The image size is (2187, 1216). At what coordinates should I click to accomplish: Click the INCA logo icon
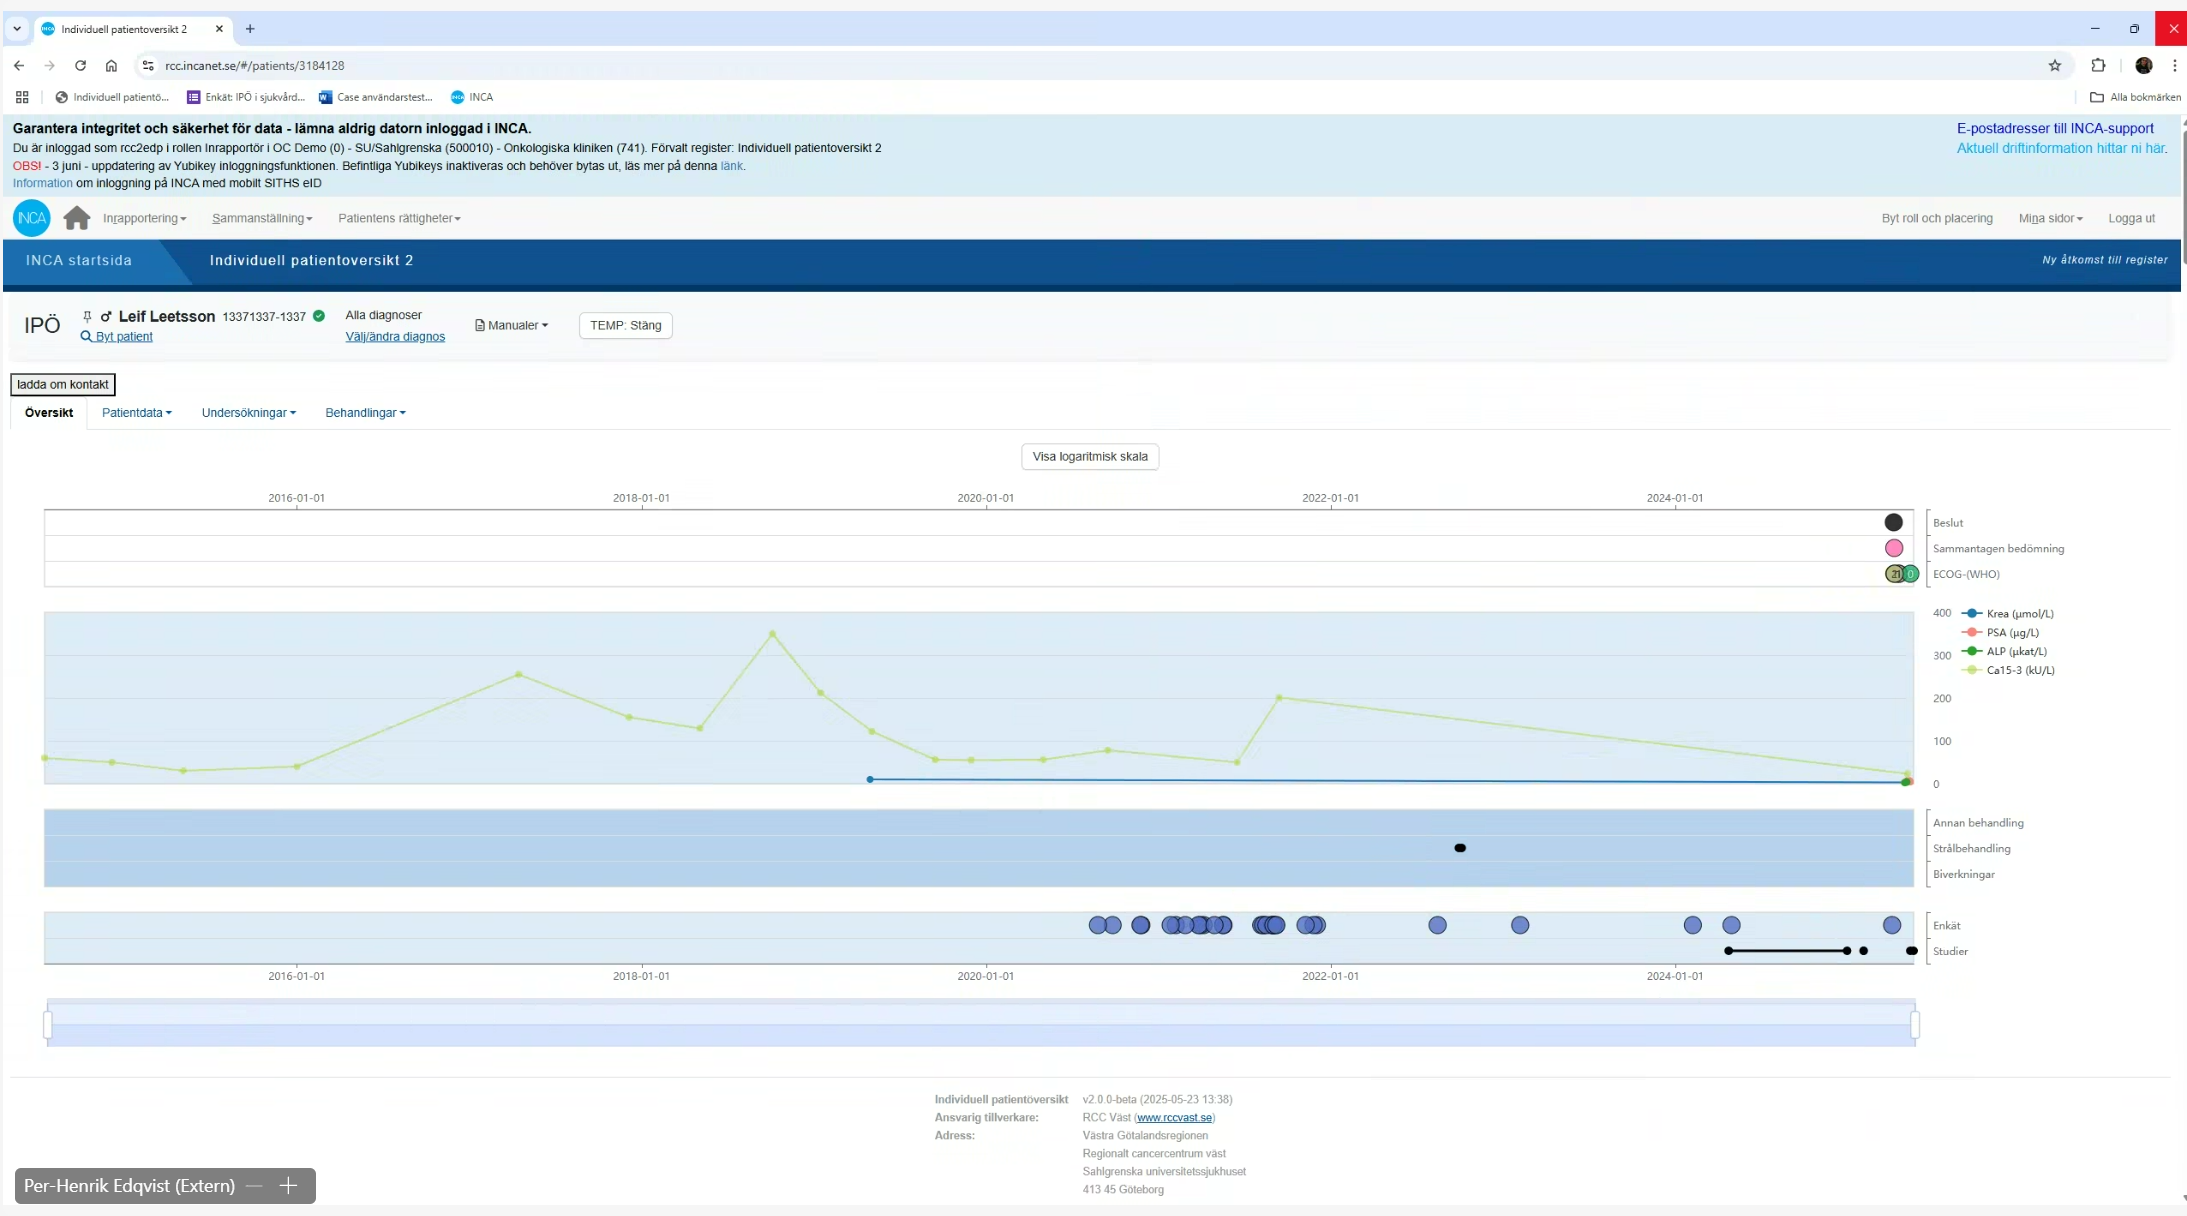point(31,218)
